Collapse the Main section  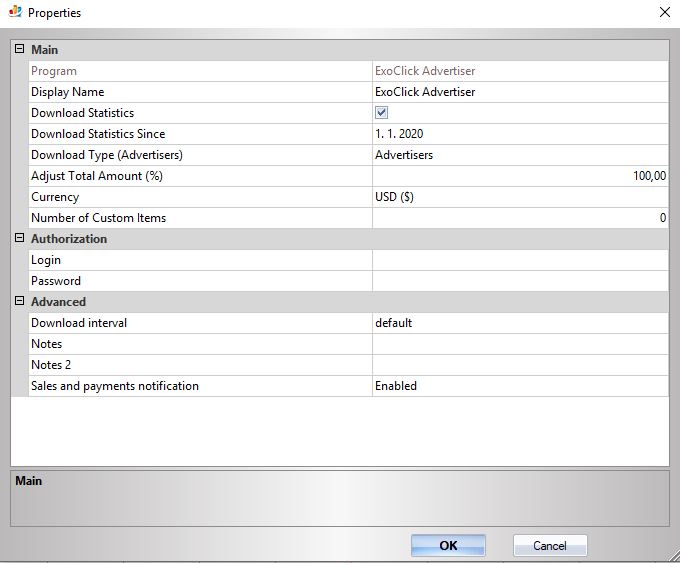[20, 49]
